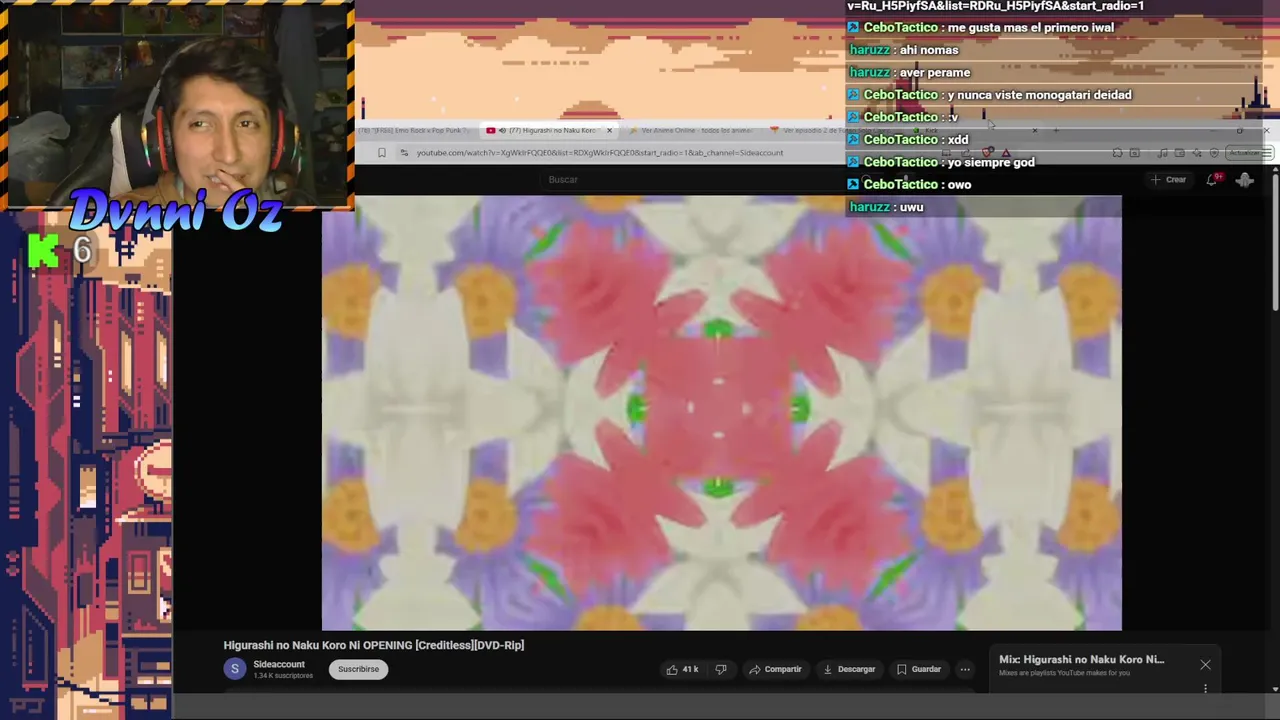Image resolution: width=1280 pixels, height=720 pixels.
Task: Select the 1,34 K suscriptores count
Action: [x=283, y=676]
